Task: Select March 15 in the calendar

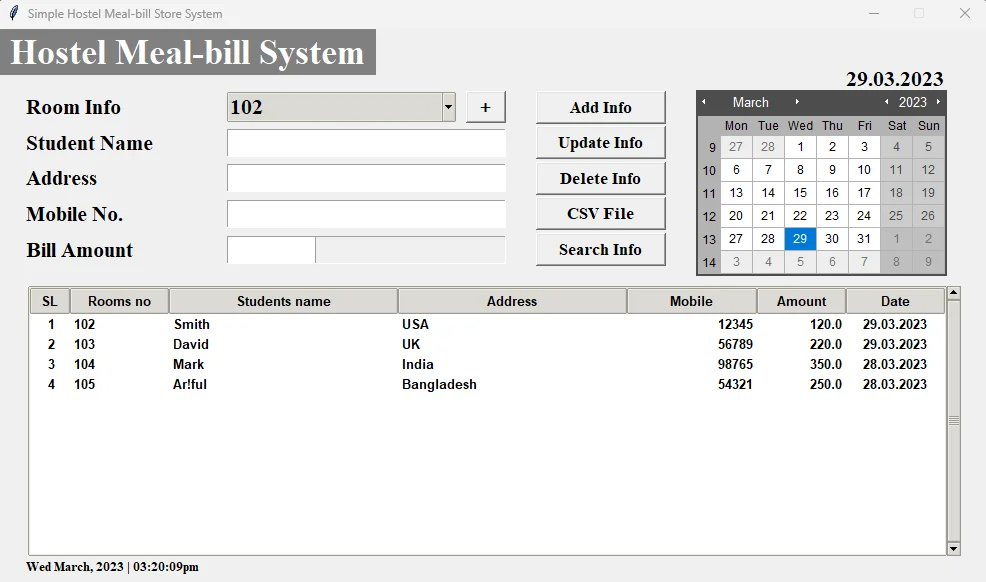Action: [x=800, y=193]
